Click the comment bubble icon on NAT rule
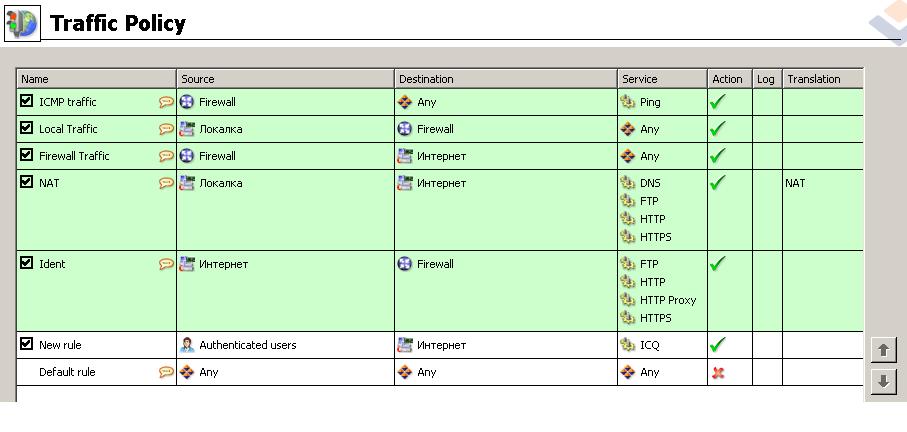Image resolution: width=907 pixels, height=432 pixels. coord(166,183)
